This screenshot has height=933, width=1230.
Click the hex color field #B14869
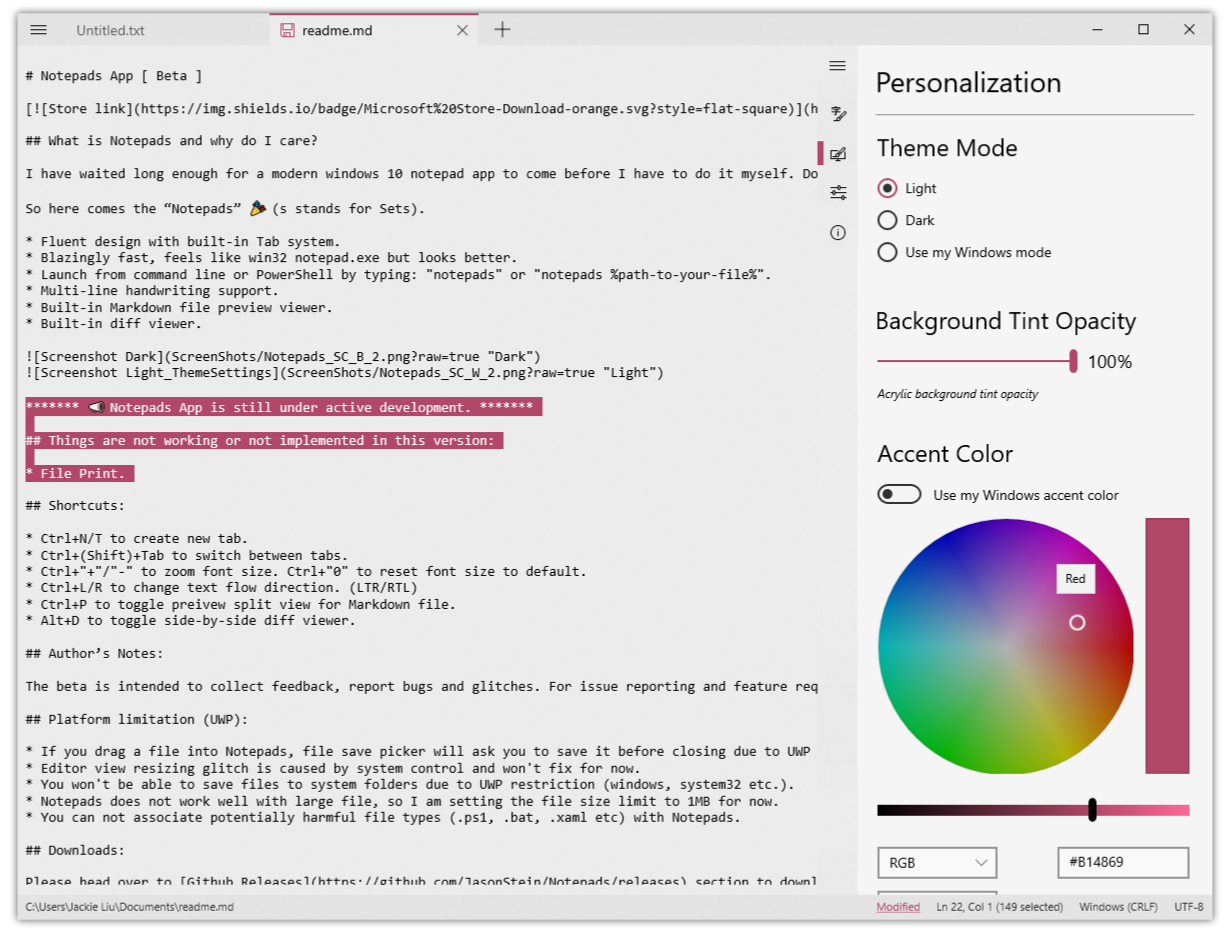[1123, 862]
